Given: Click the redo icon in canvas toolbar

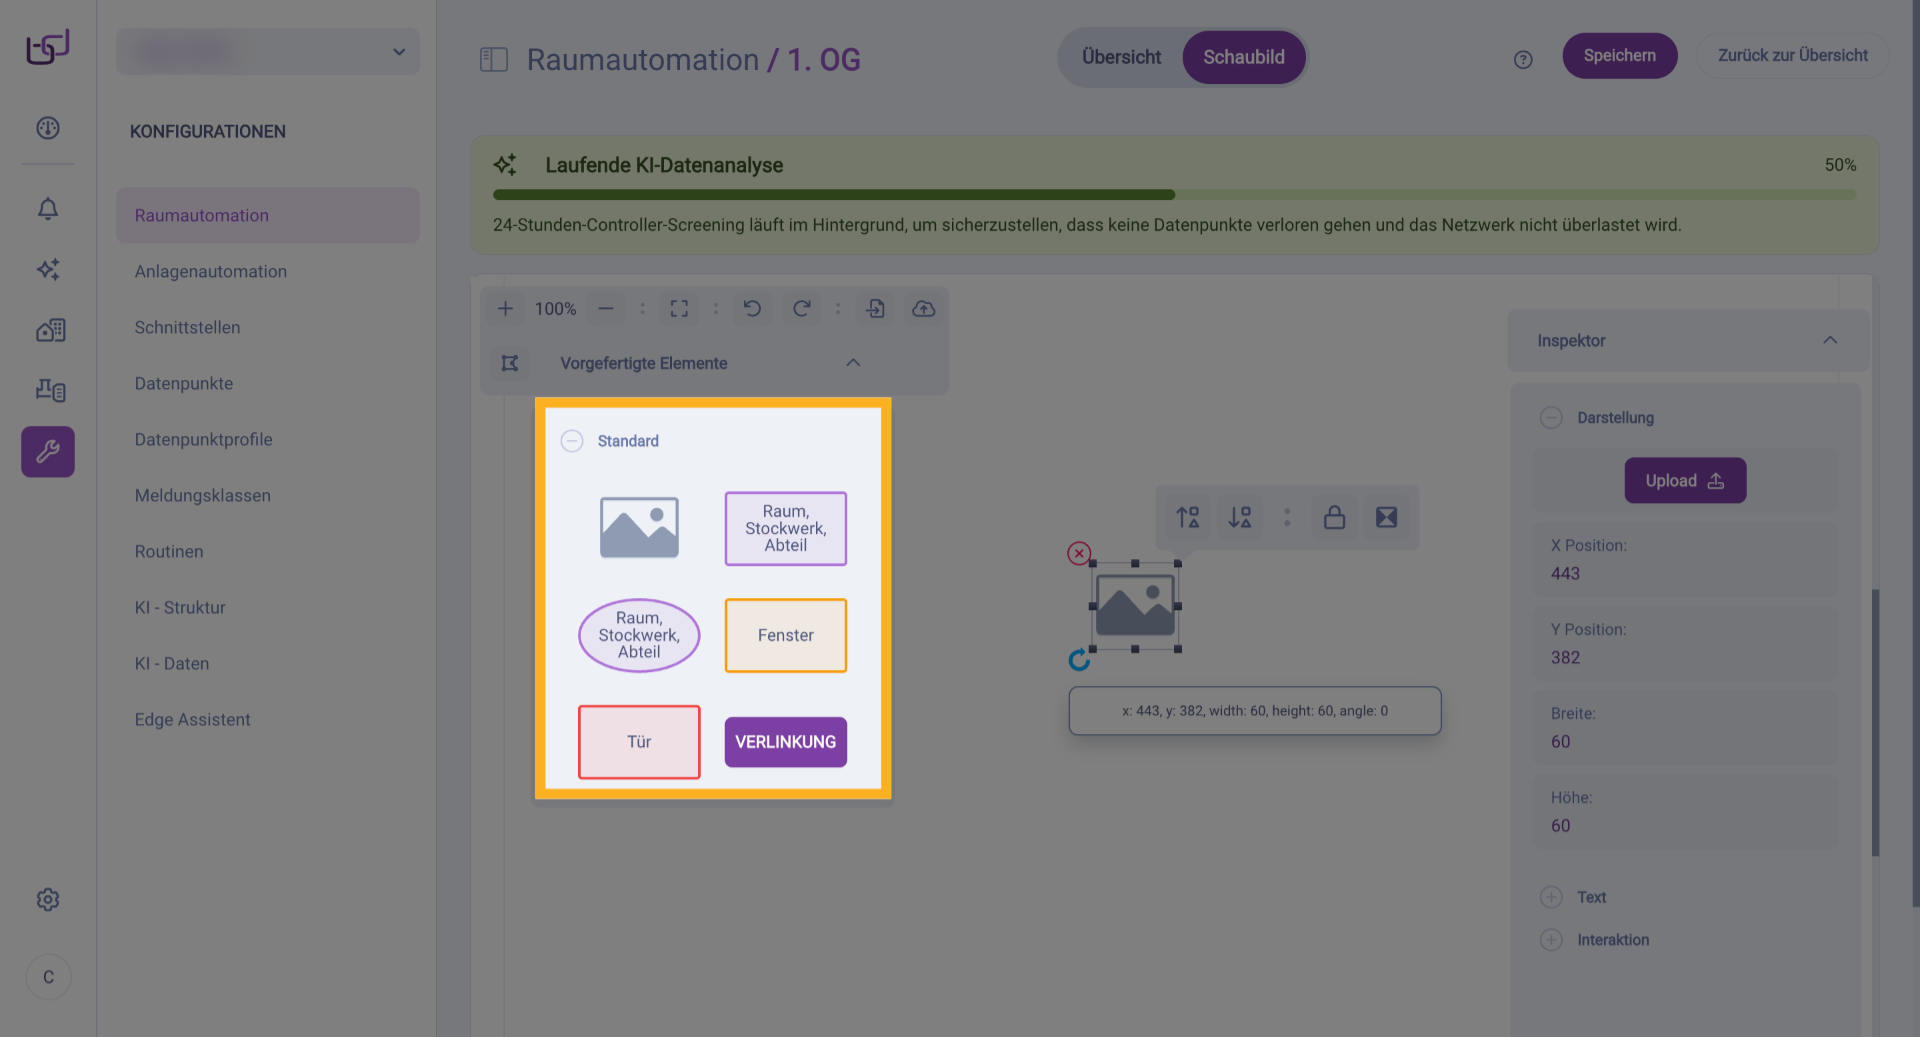Looking at the screenshot, I should coord(802,309).
